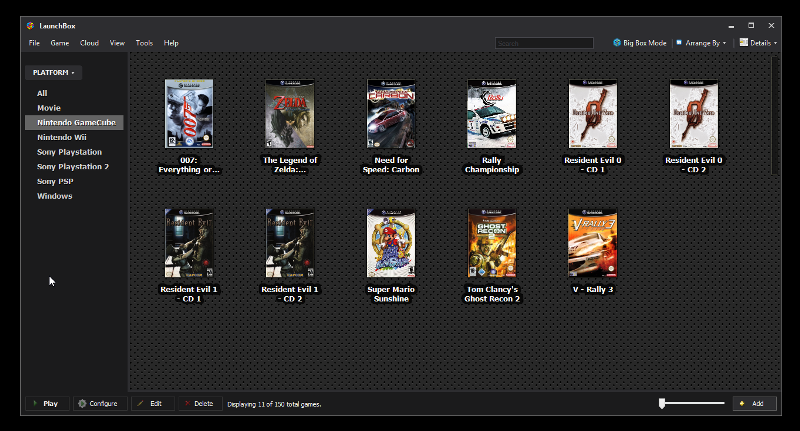
Task: Click the Add button
Action: [755, 403]
